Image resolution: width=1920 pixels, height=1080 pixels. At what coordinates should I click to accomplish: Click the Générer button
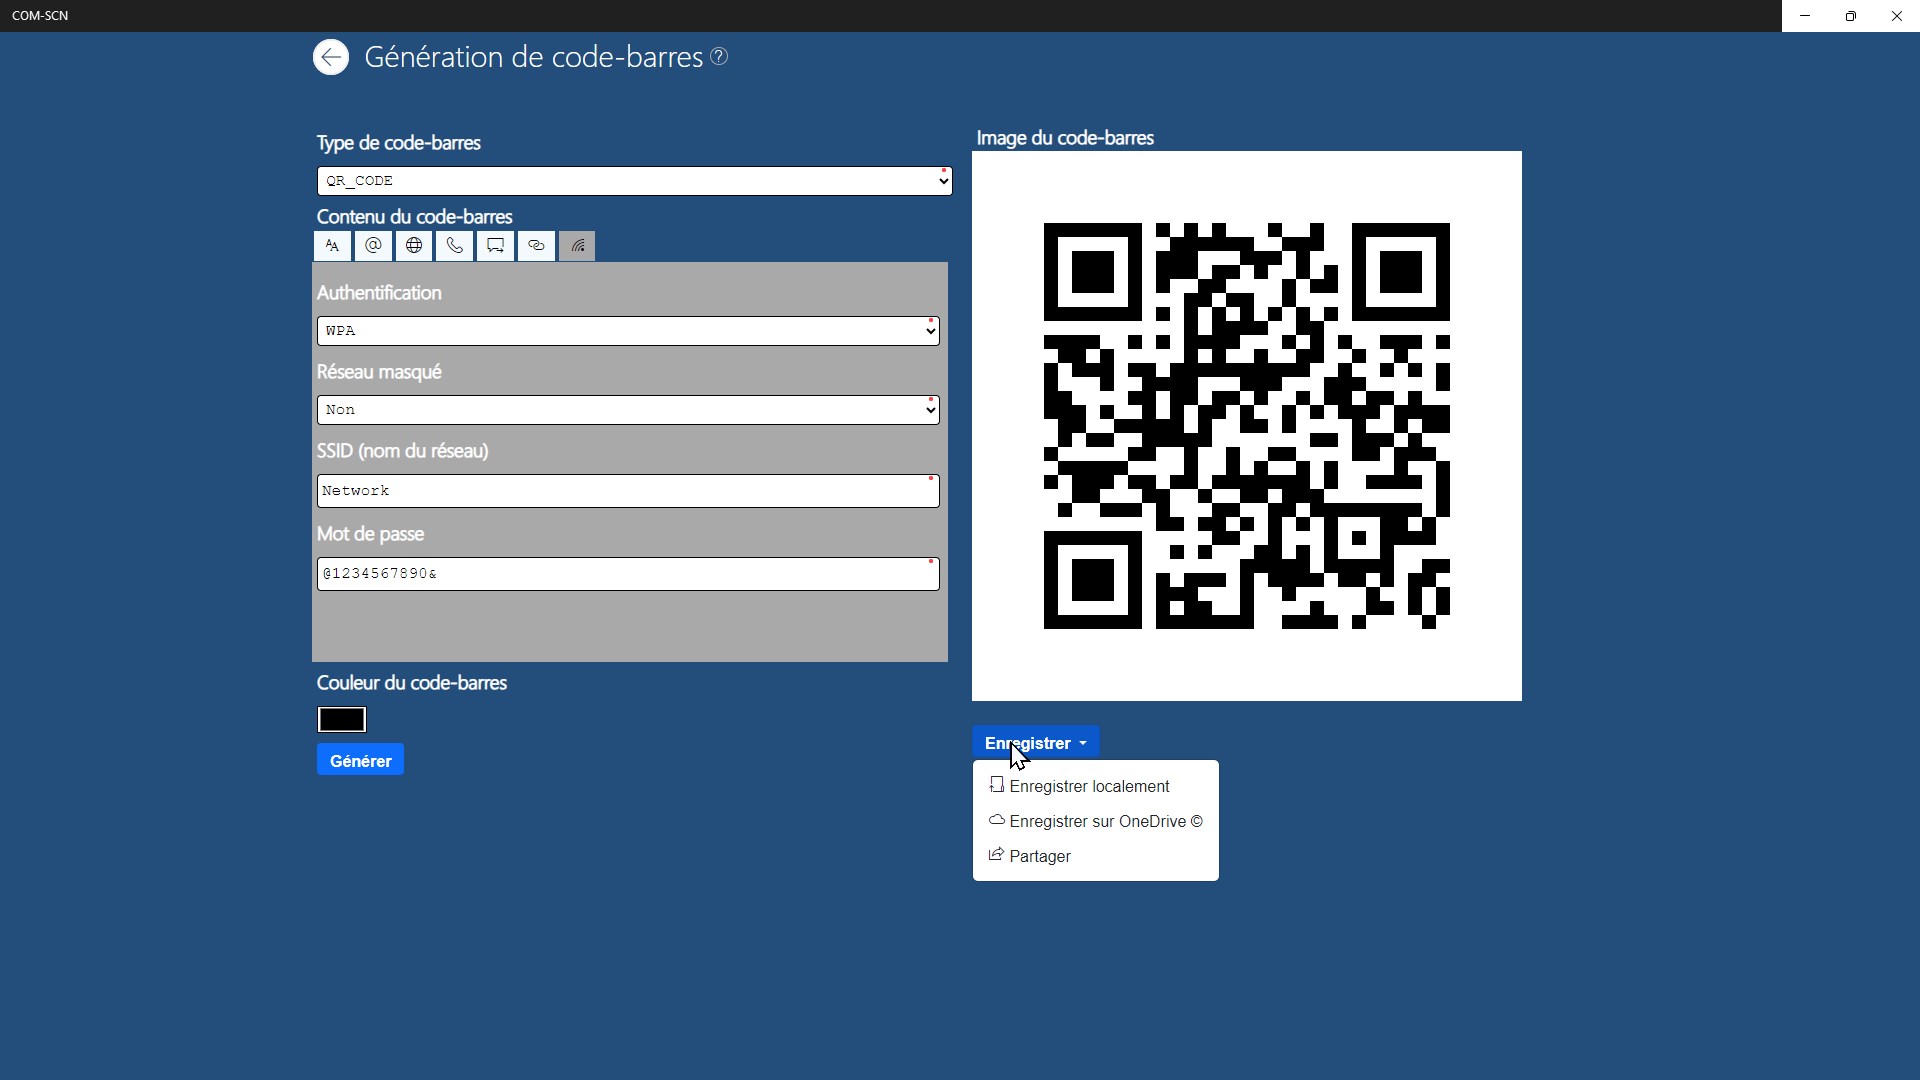360,761
